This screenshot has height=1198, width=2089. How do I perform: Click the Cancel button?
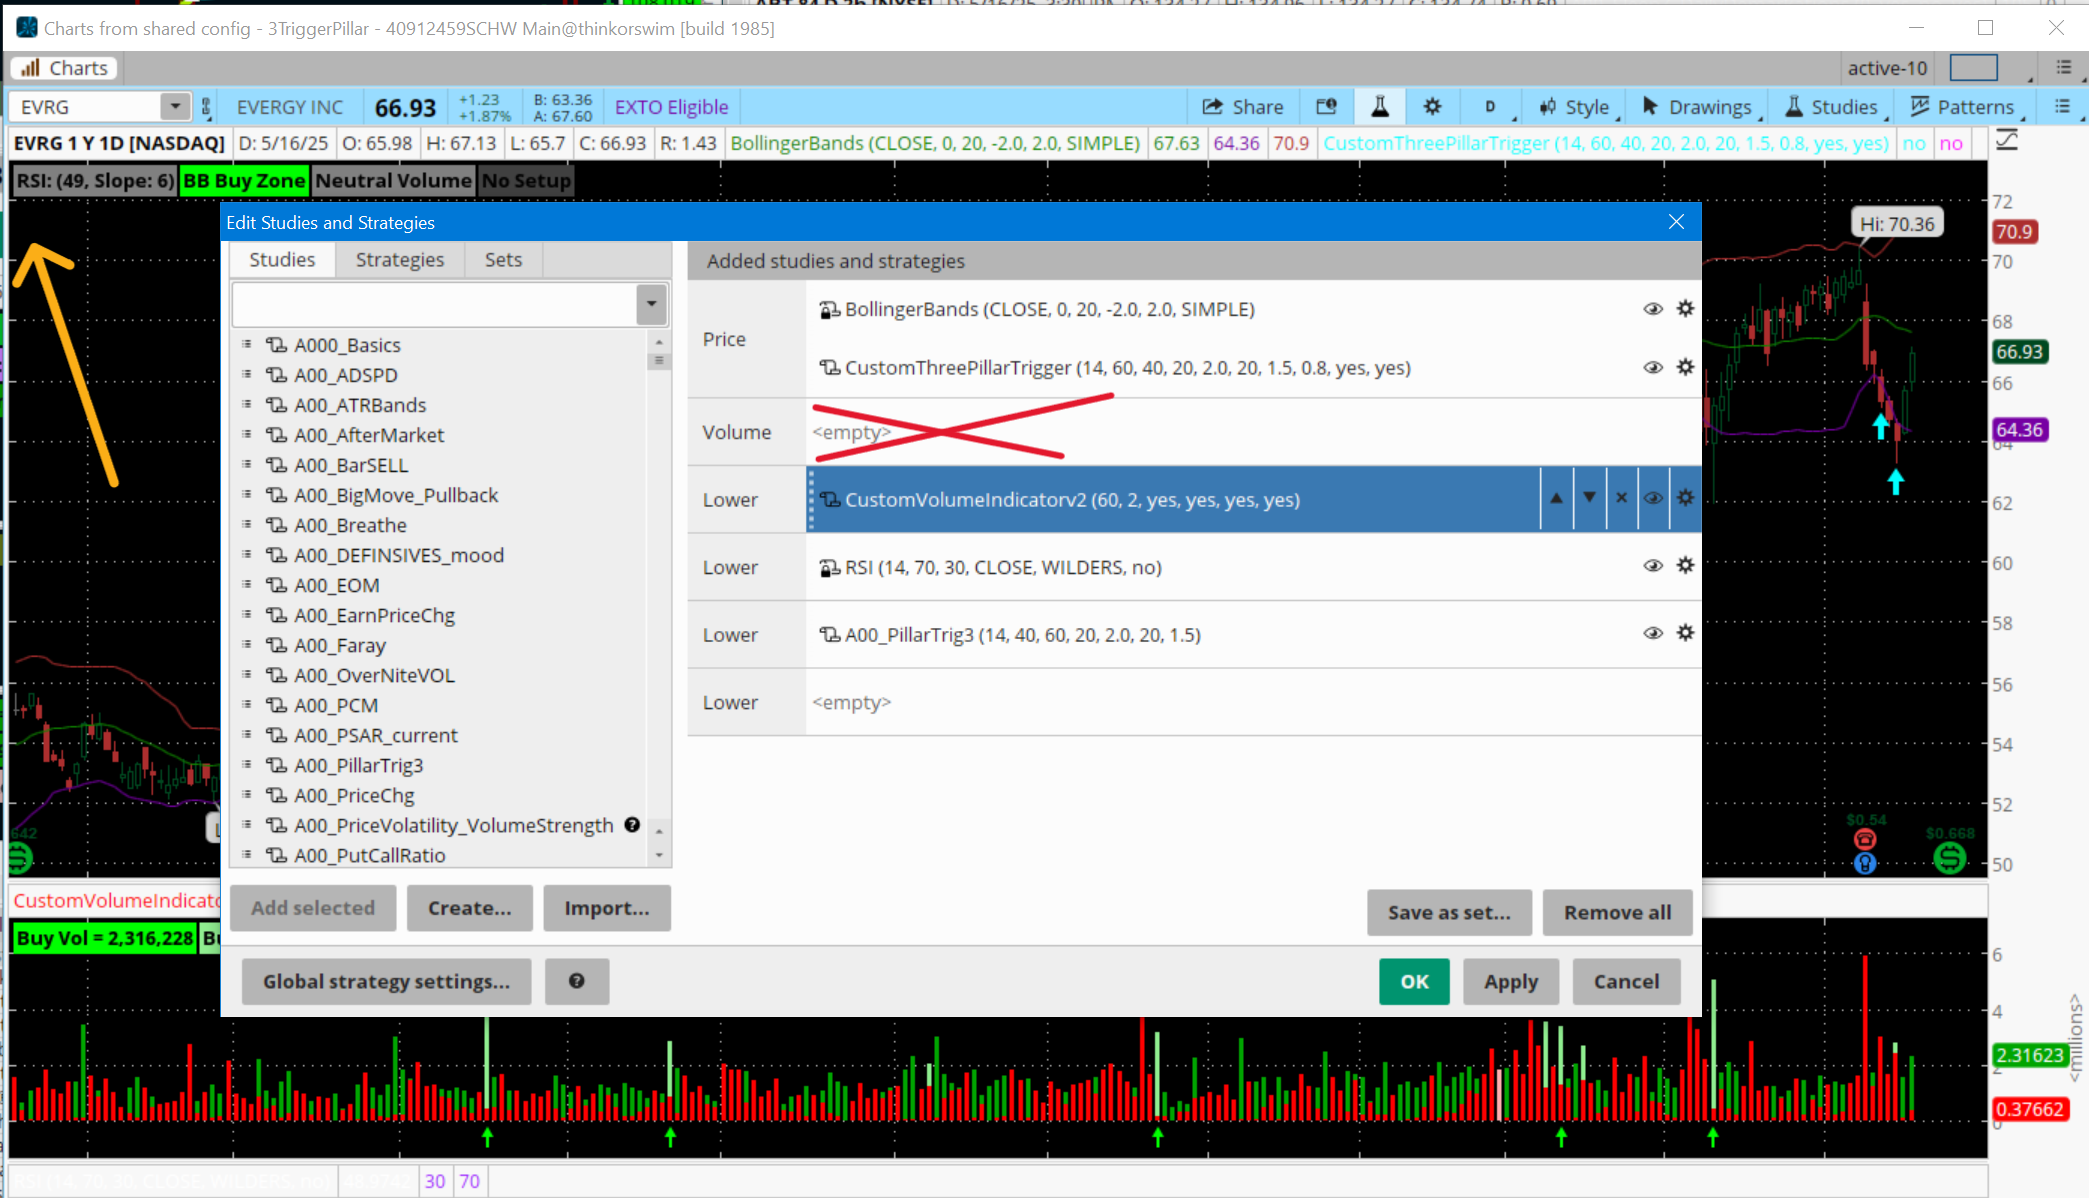pos(1626,981)
